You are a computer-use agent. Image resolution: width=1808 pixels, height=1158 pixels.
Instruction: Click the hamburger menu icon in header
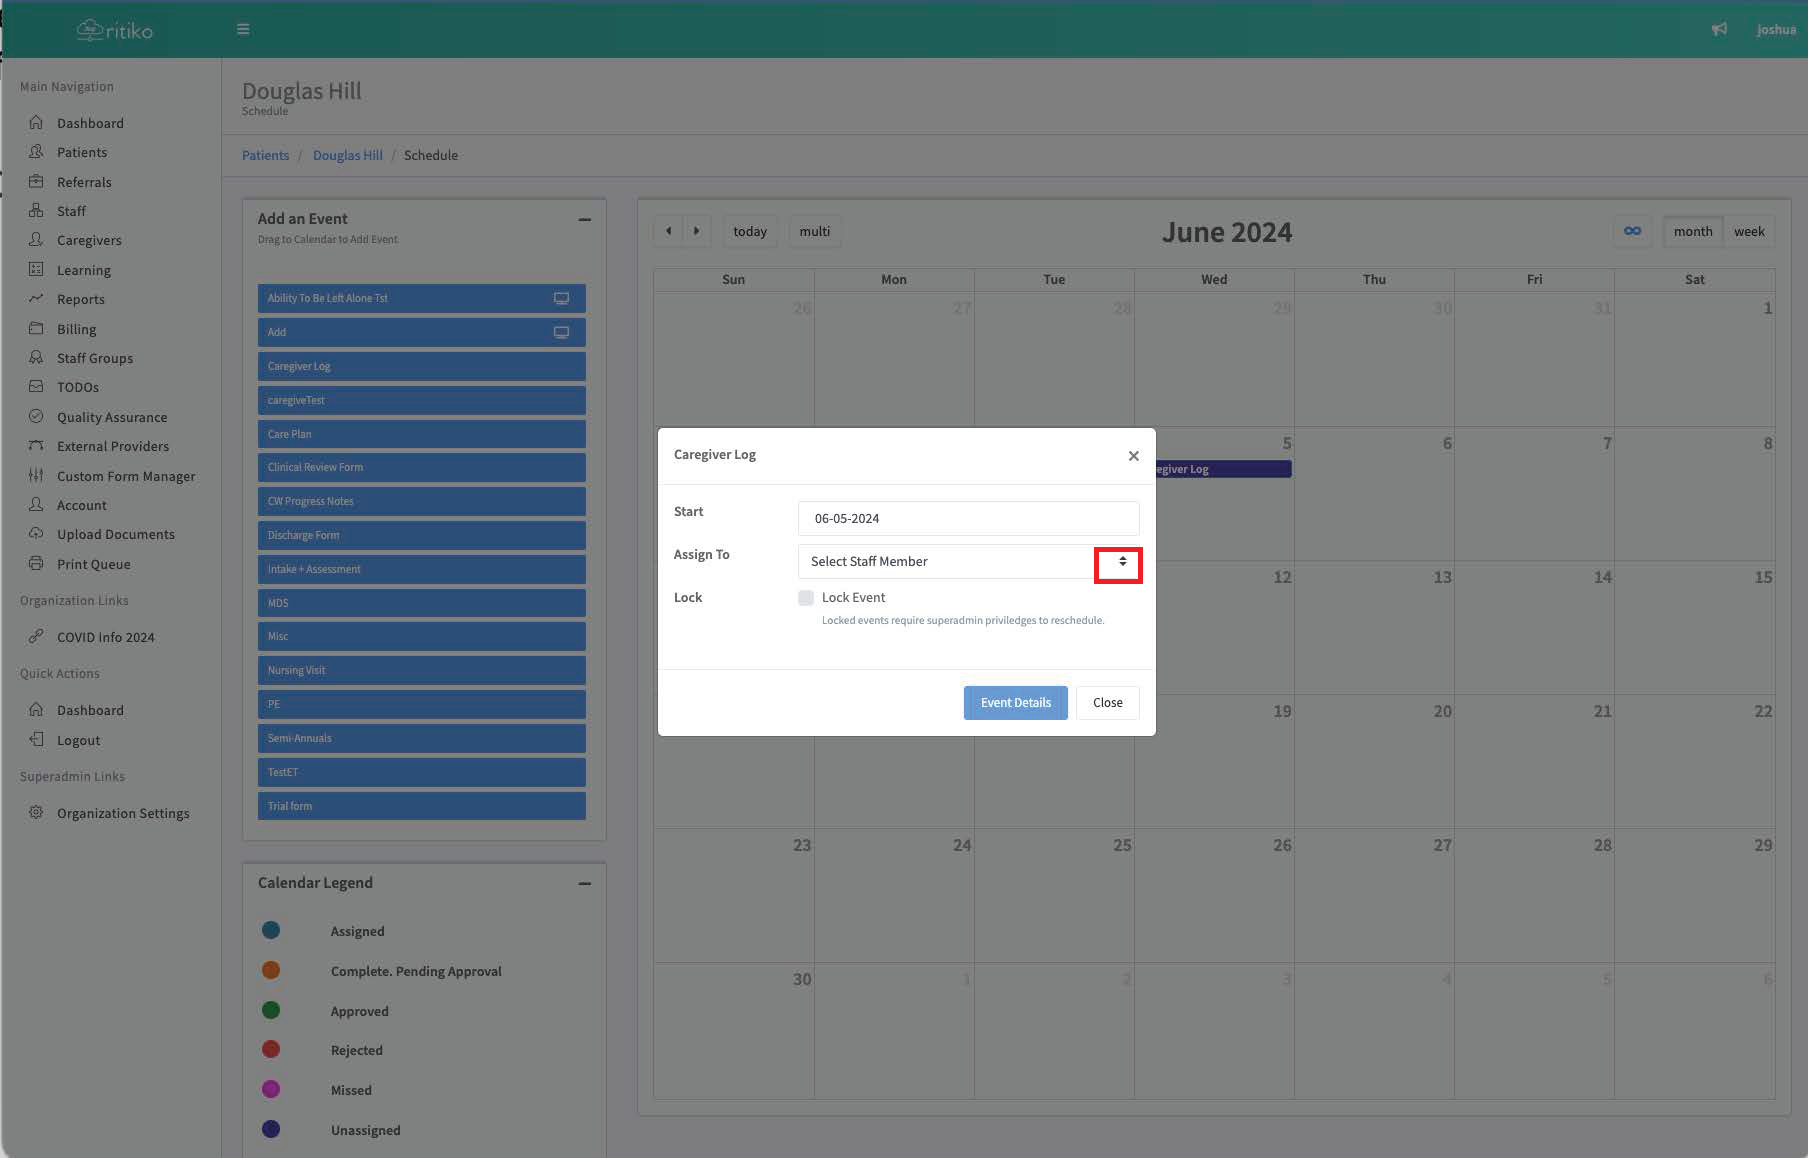click(243, 29)
